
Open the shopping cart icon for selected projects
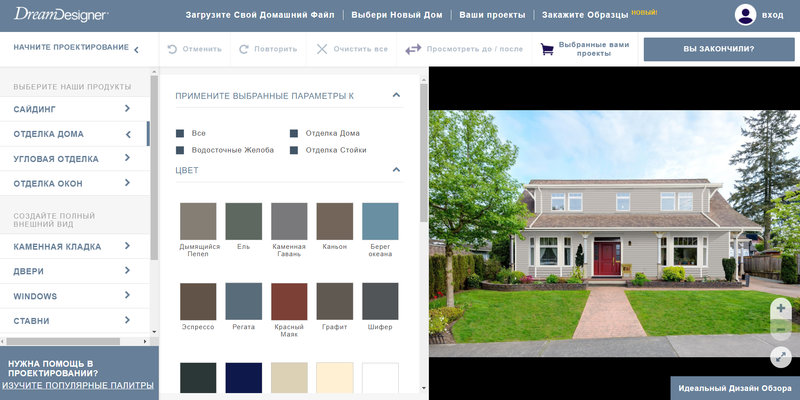[547, 49]
